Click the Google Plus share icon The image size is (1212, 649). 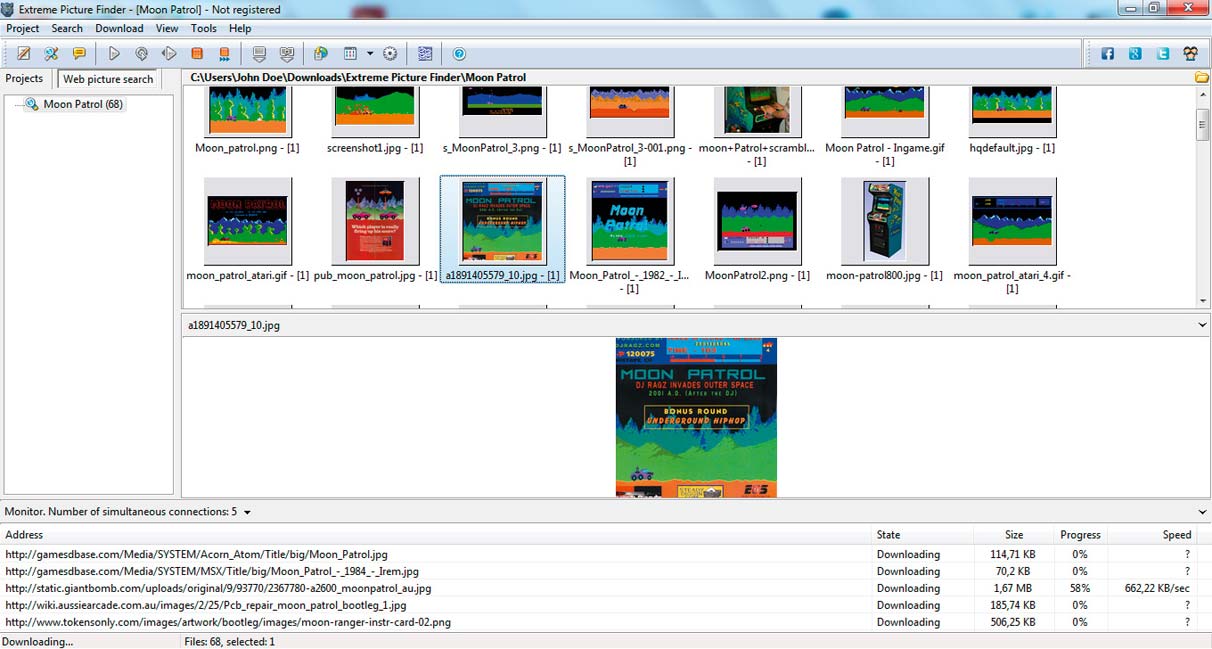pyautogui.click(x=1135, y=54)
